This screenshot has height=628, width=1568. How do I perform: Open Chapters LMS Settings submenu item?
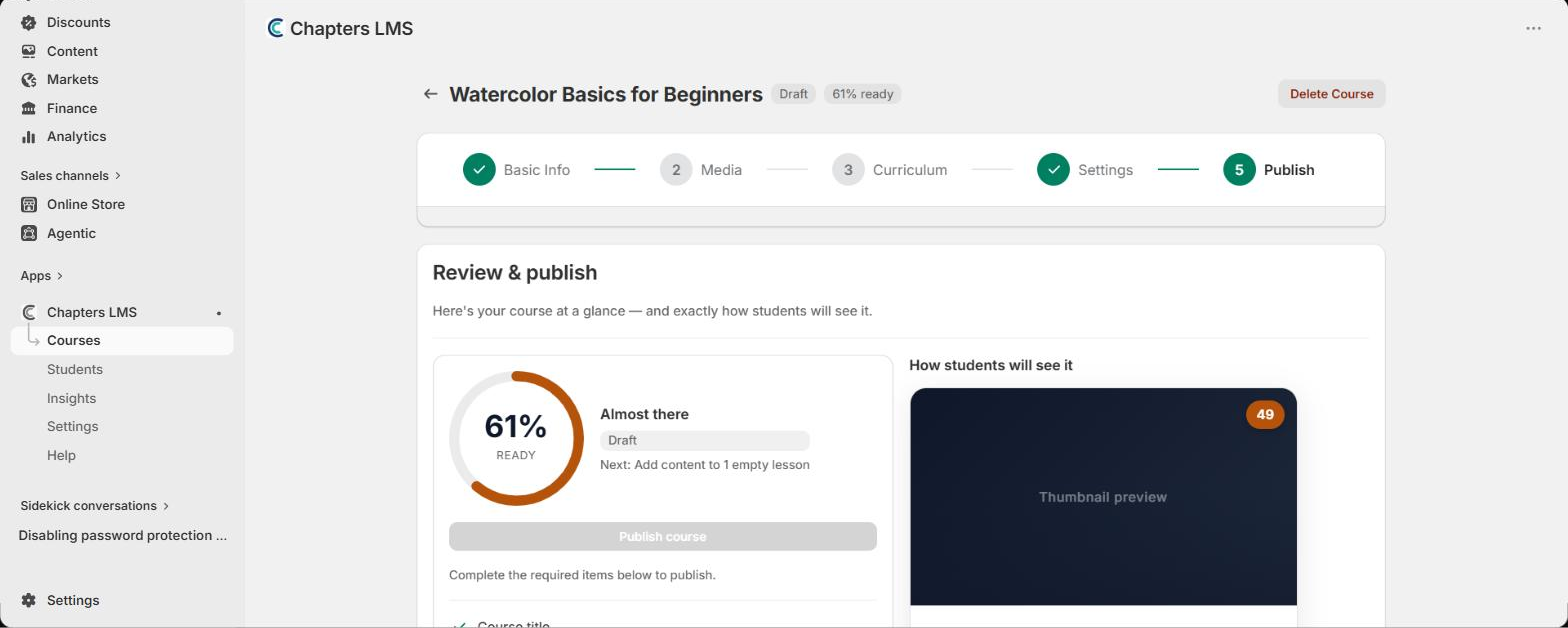(x=73, y=426)
